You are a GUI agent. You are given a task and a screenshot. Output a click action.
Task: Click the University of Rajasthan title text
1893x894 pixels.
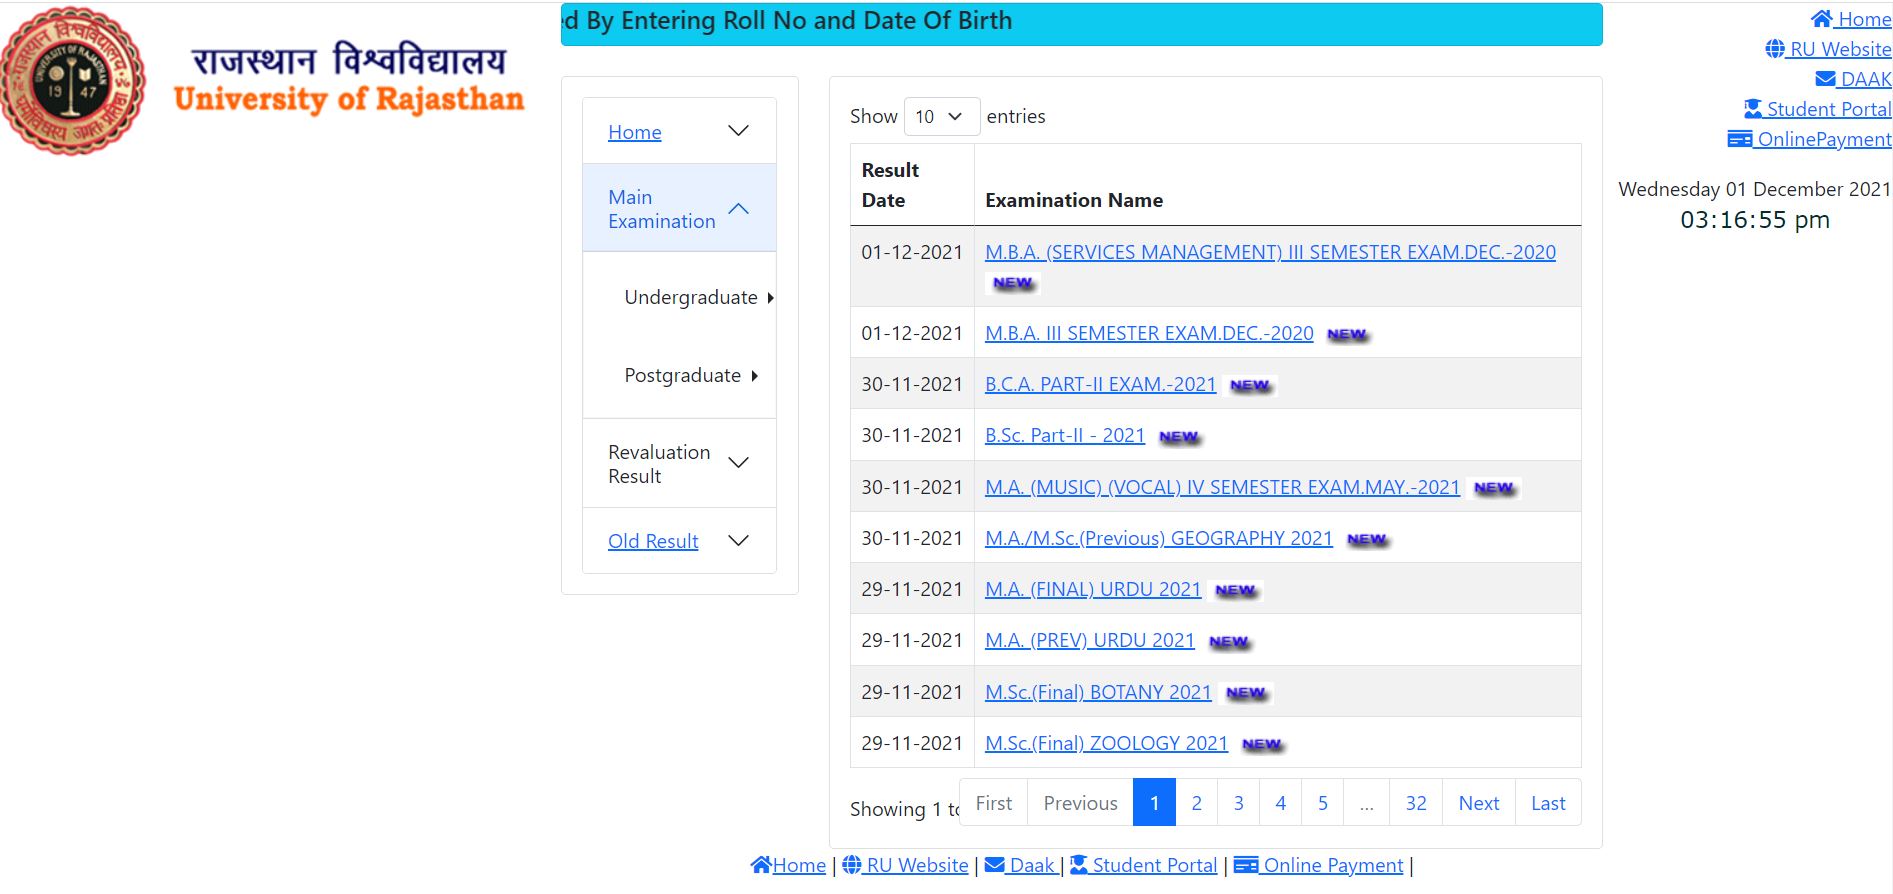pyautogui.click(x=349, y=99)
